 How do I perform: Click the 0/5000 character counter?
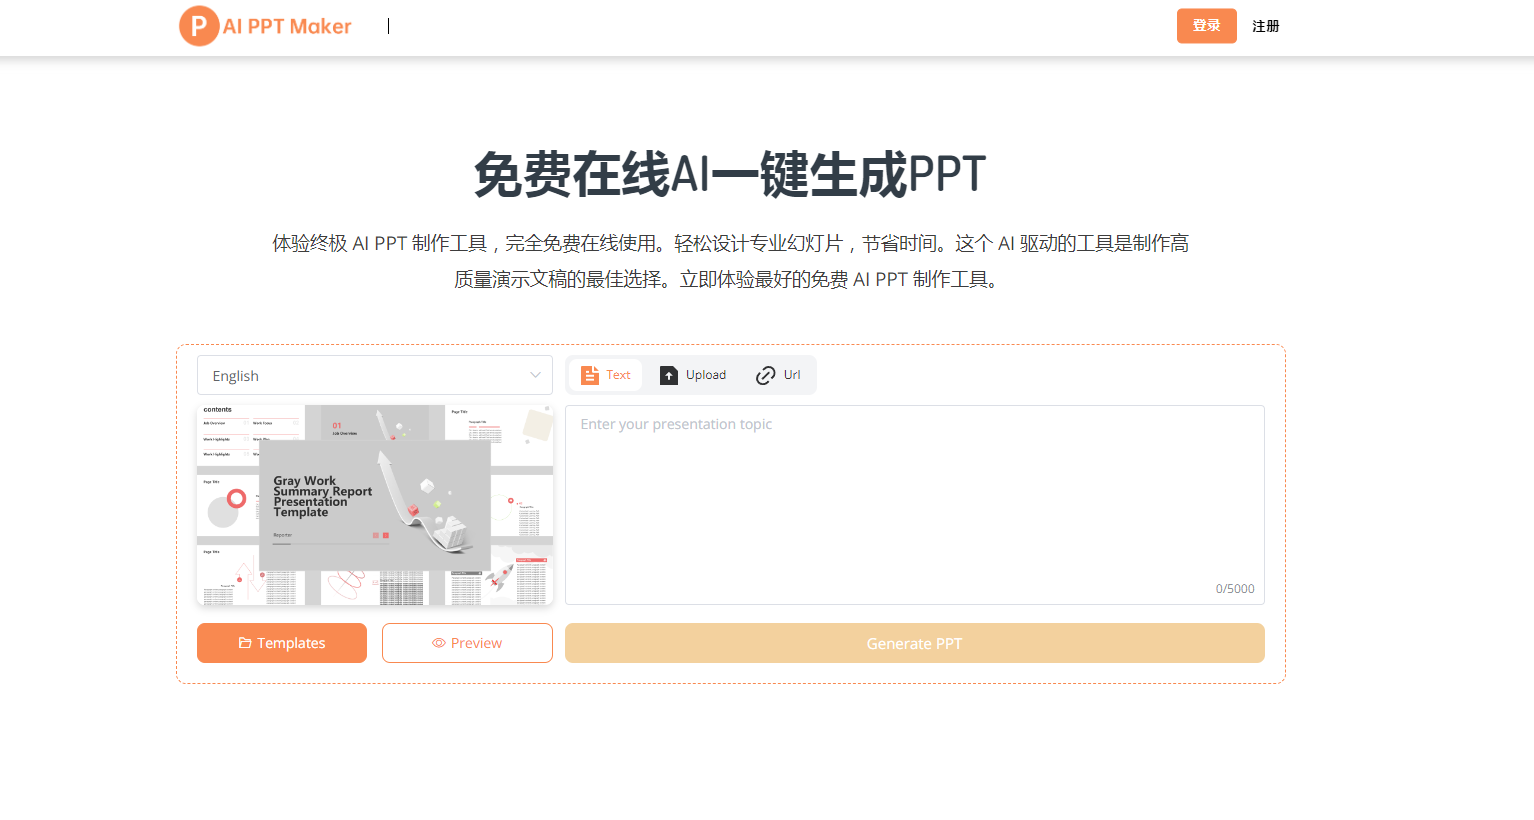coord(1235,589)
